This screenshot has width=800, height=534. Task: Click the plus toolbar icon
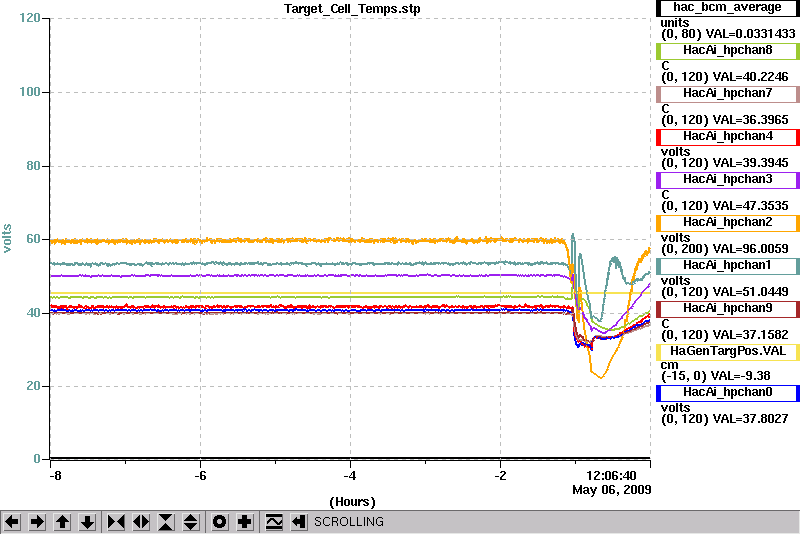(245, 522)
